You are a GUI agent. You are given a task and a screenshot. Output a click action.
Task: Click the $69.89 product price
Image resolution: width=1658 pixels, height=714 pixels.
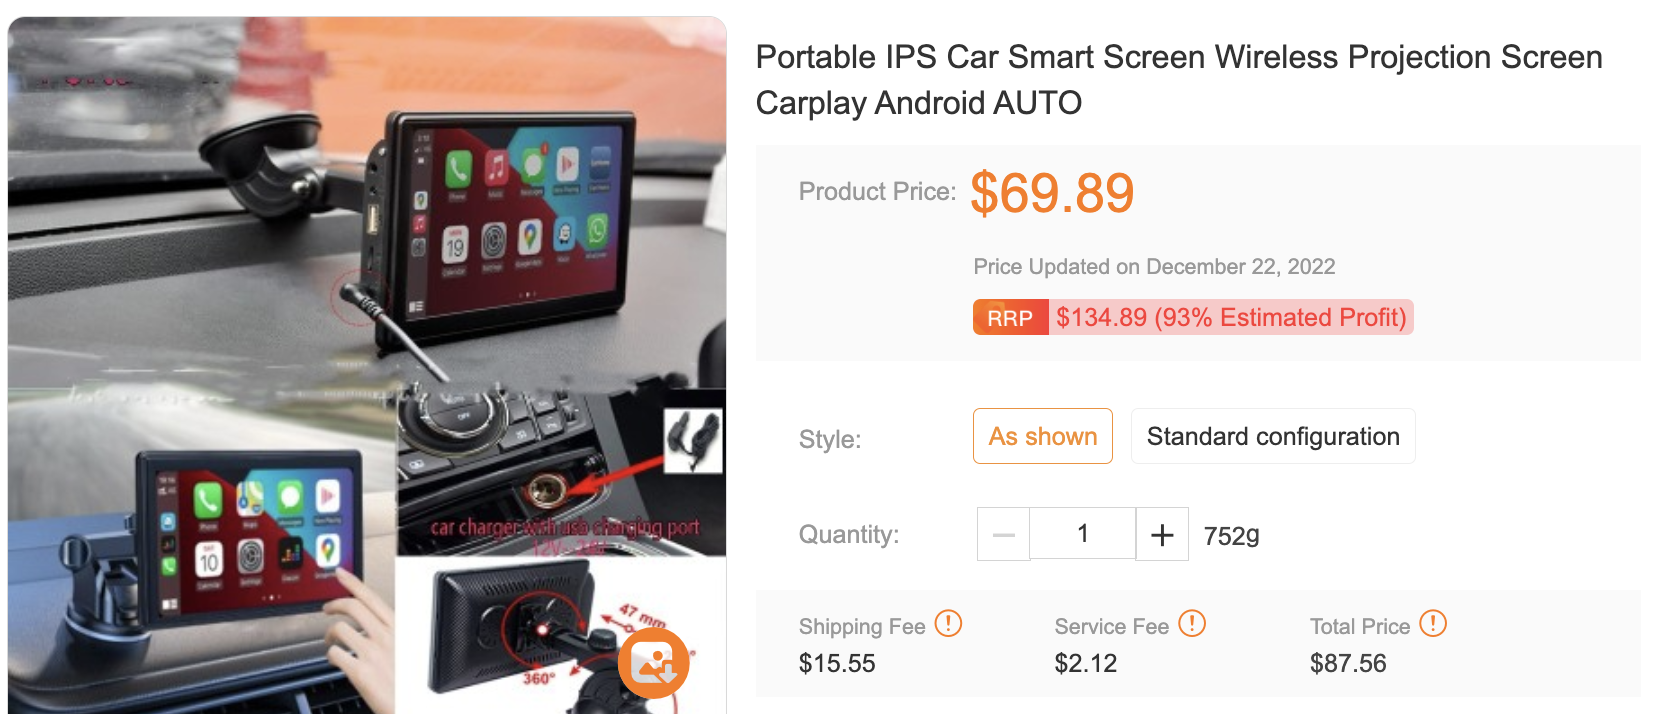pyautogui.click(x=1052, y=193)
